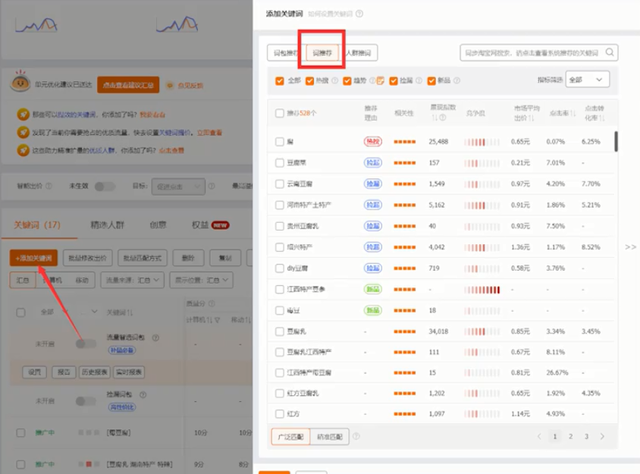Uncheck the 热搜 filter checkbox
The height and width of the screenshot is (474, 640).
310,81
